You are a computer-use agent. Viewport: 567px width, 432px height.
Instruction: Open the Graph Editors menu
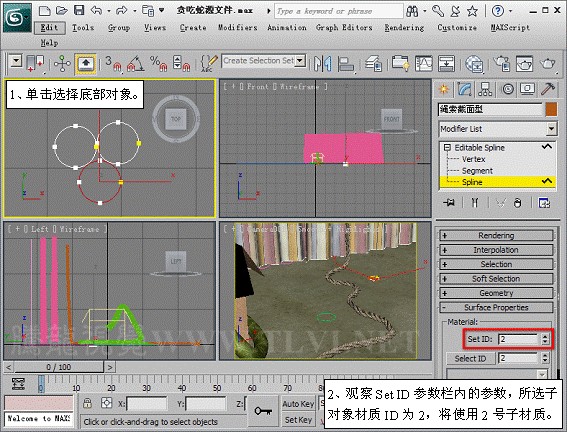pyautogui.click(x=344, y=27)
